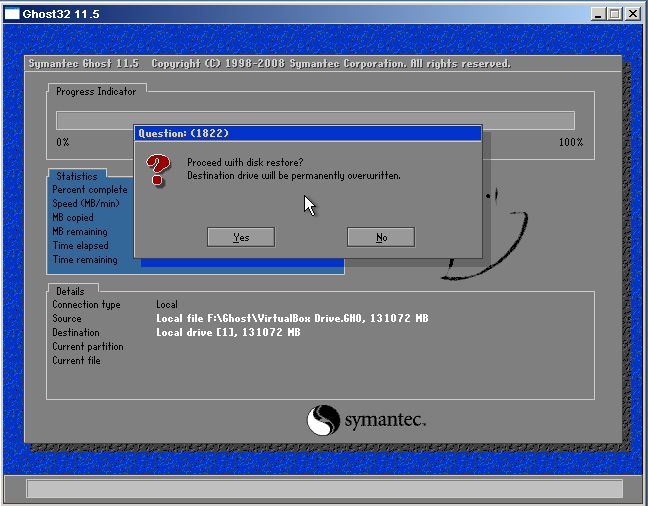Viewport: 648px width, 506px height.
Task: Click the 'Local drive [1], 131072 MB' value
Action: (x=228, y=332)
